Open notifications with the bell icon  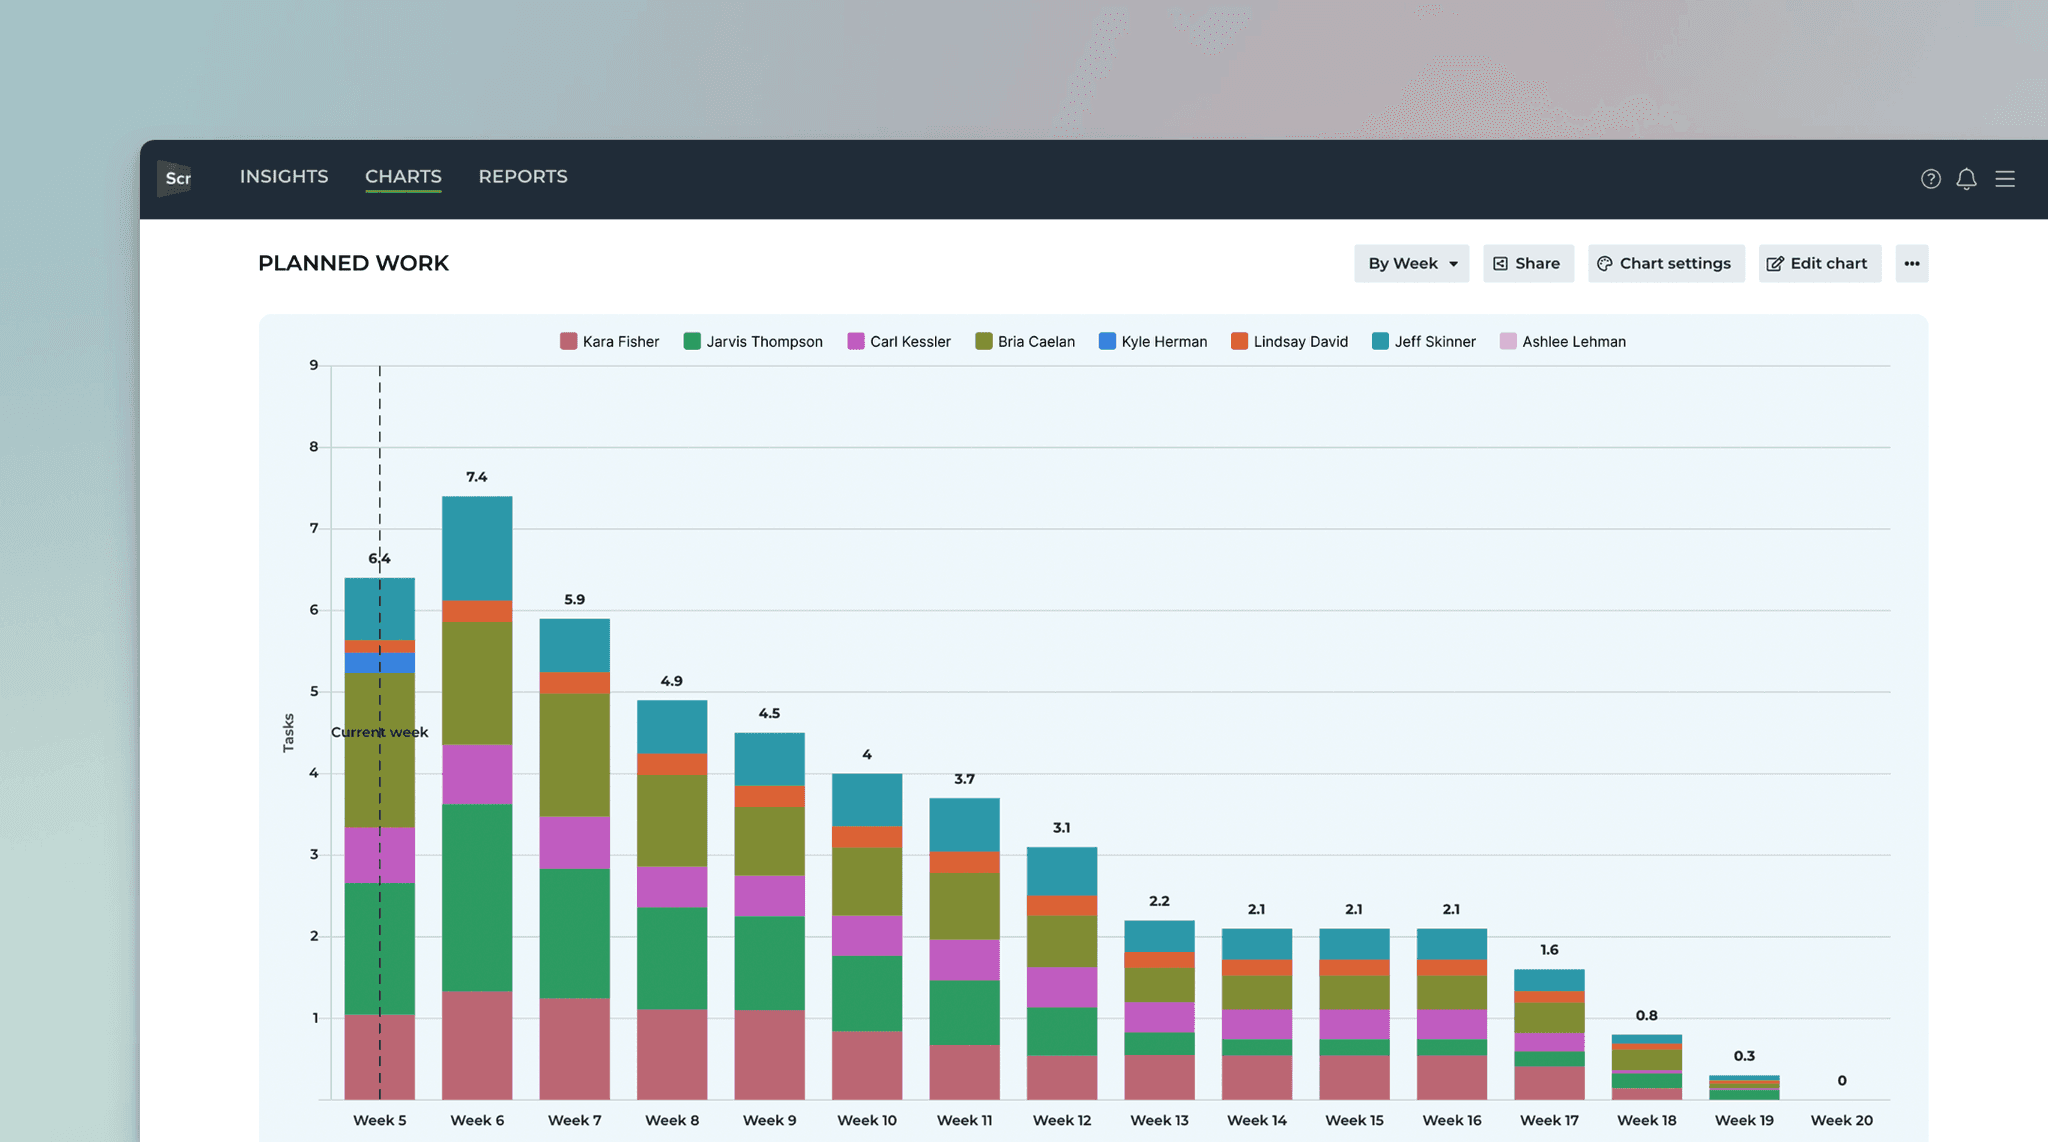(x=1967, y=179)
